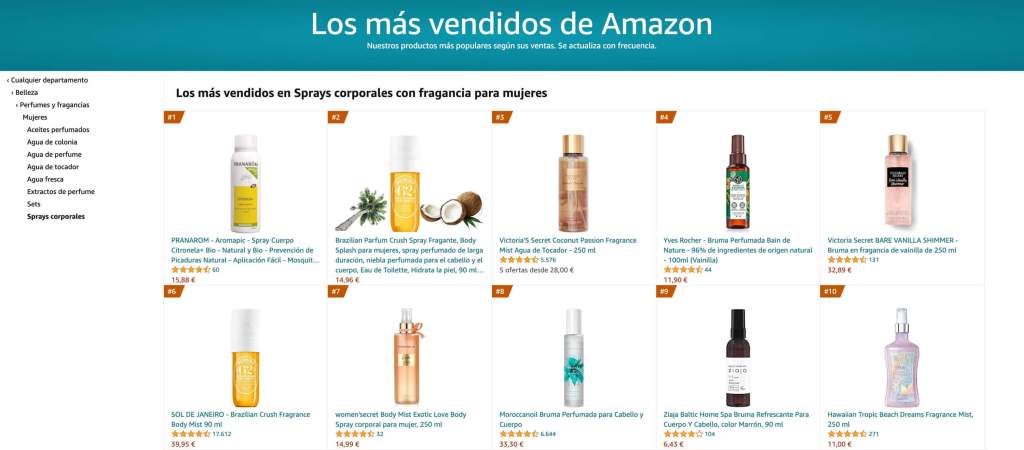Click Victoria Secret BARE VANILLA SHIMMER title
This screenshot has width=1024, height=450.
(x=892, y=245)
